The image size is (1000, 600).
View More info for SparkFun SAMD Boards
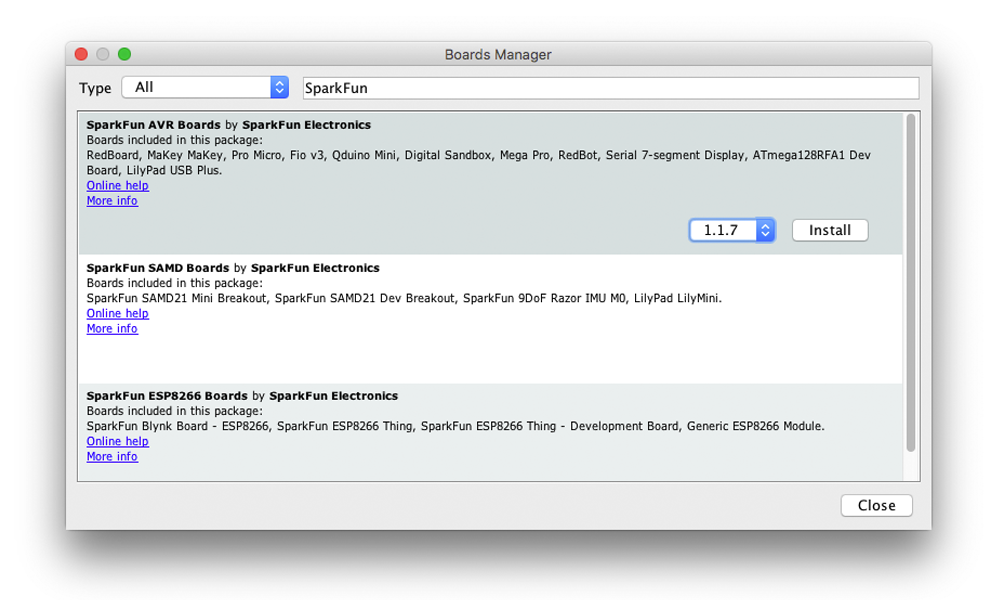(112, 329)
